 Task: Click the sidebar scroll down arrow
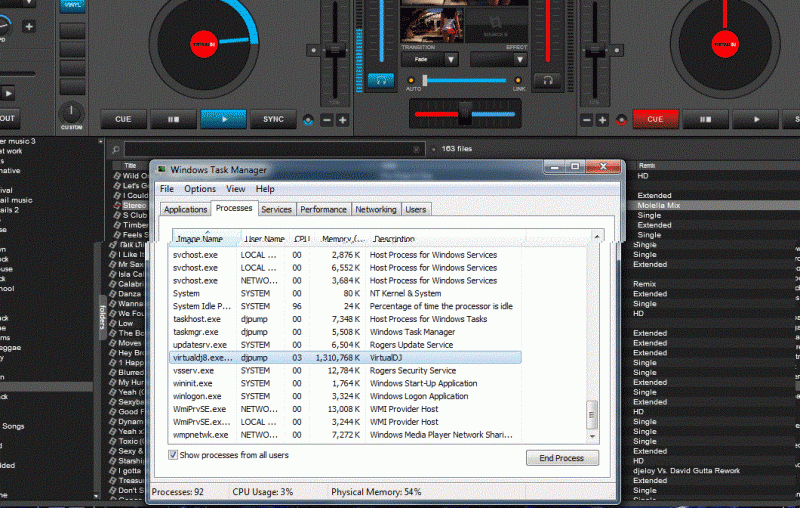[x=96, y=496]
